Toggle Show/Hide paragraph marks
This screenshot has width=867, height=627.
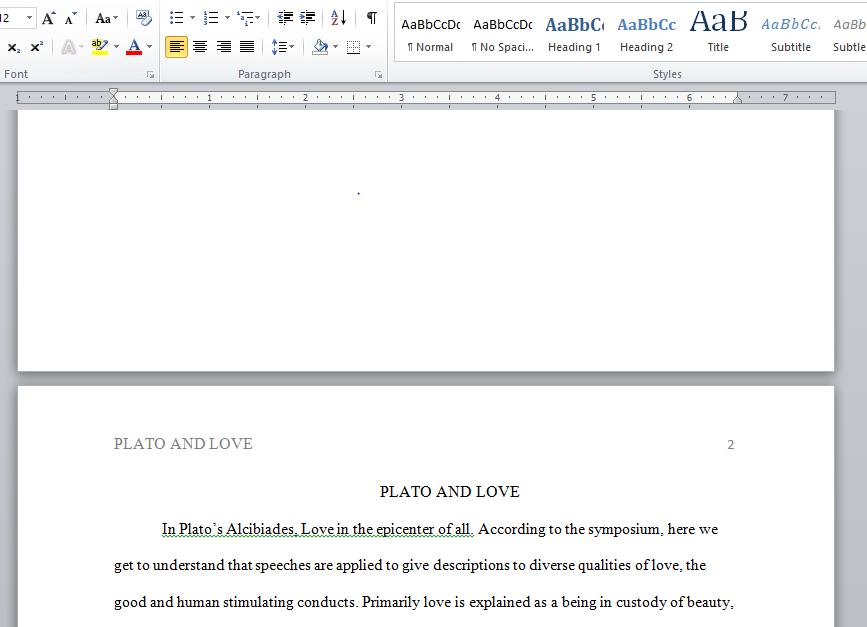point(372,18)
